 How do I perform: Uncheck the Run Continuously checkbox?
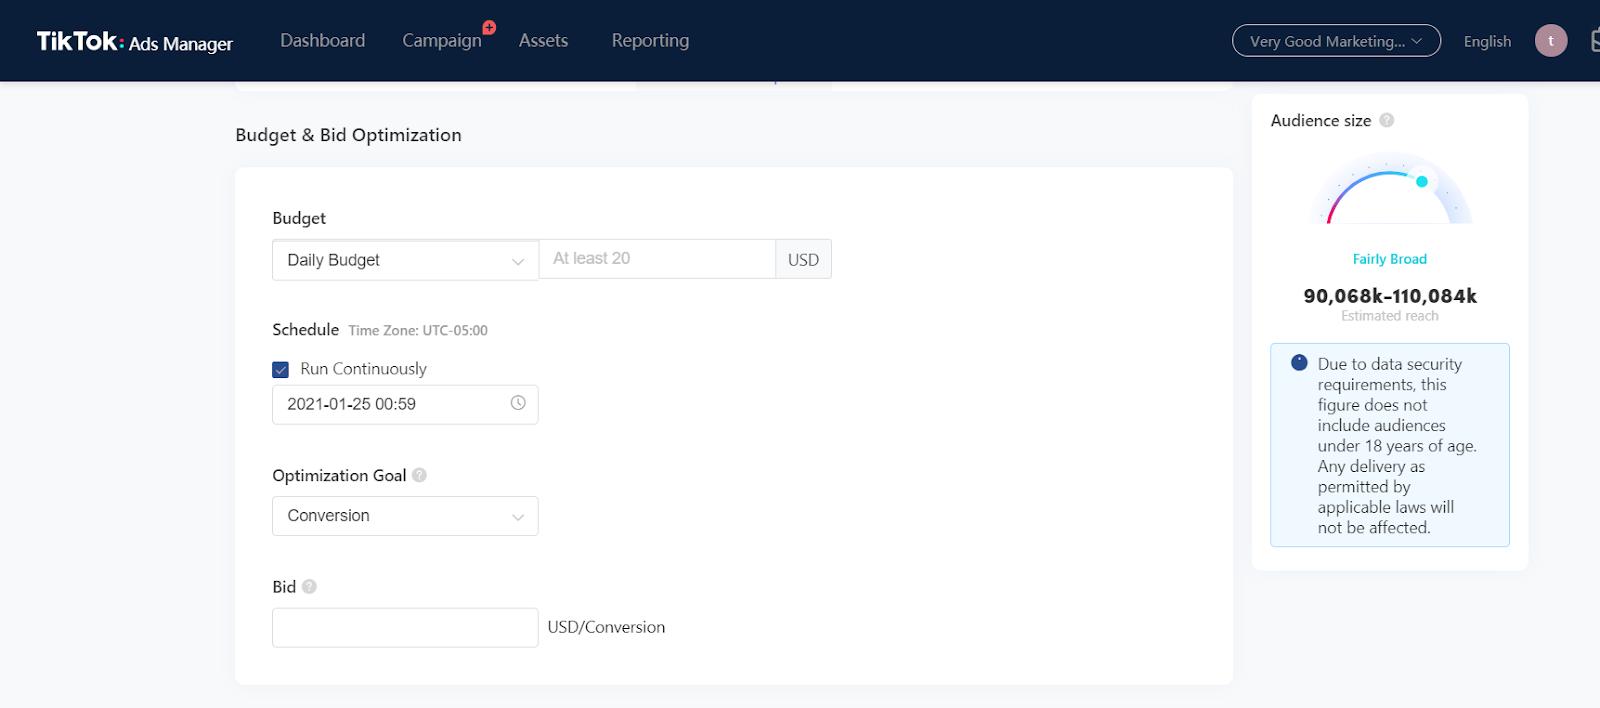coord(281,369)
